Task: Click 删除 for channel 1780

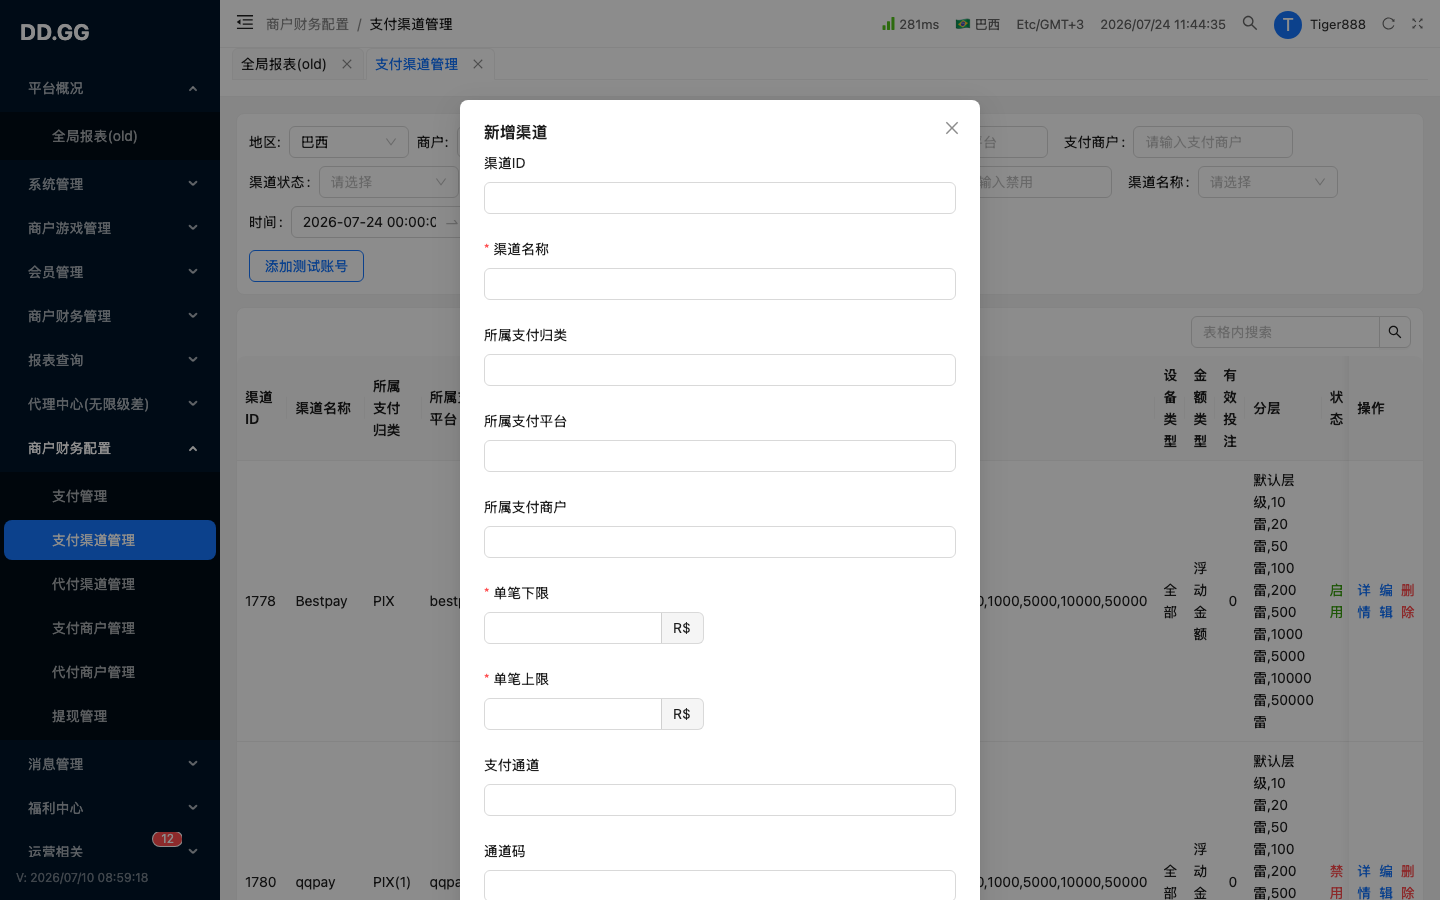Action: point(1408,882)
